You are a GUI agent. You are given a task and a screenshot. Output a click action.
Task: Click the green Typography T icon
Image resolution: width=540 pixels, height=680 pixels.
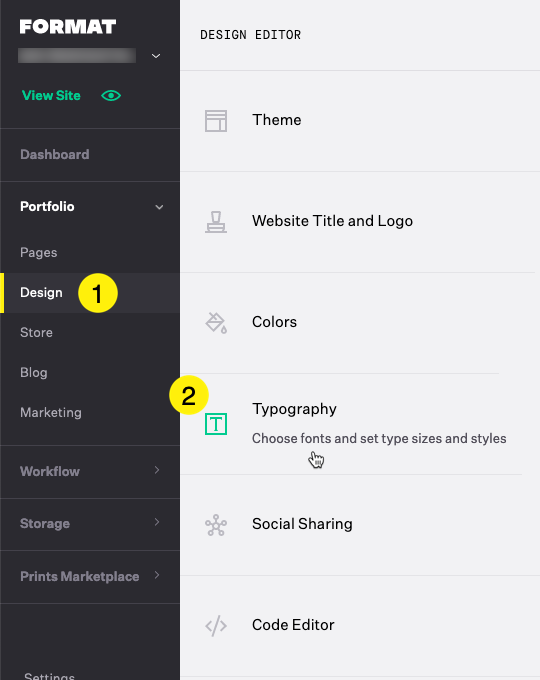pyautogui.click(x=216, y=424)
